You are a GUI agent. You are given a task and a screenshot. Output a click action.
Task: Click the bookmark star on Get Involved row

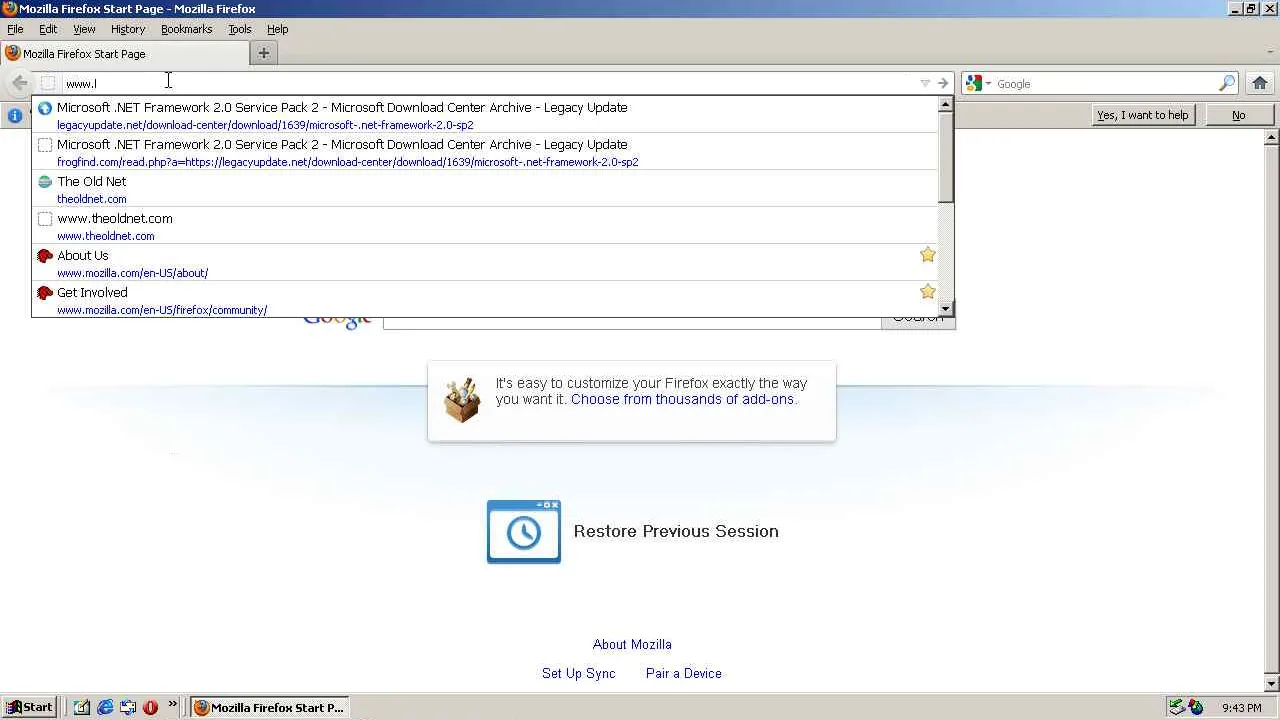click(x=928, y=292)
